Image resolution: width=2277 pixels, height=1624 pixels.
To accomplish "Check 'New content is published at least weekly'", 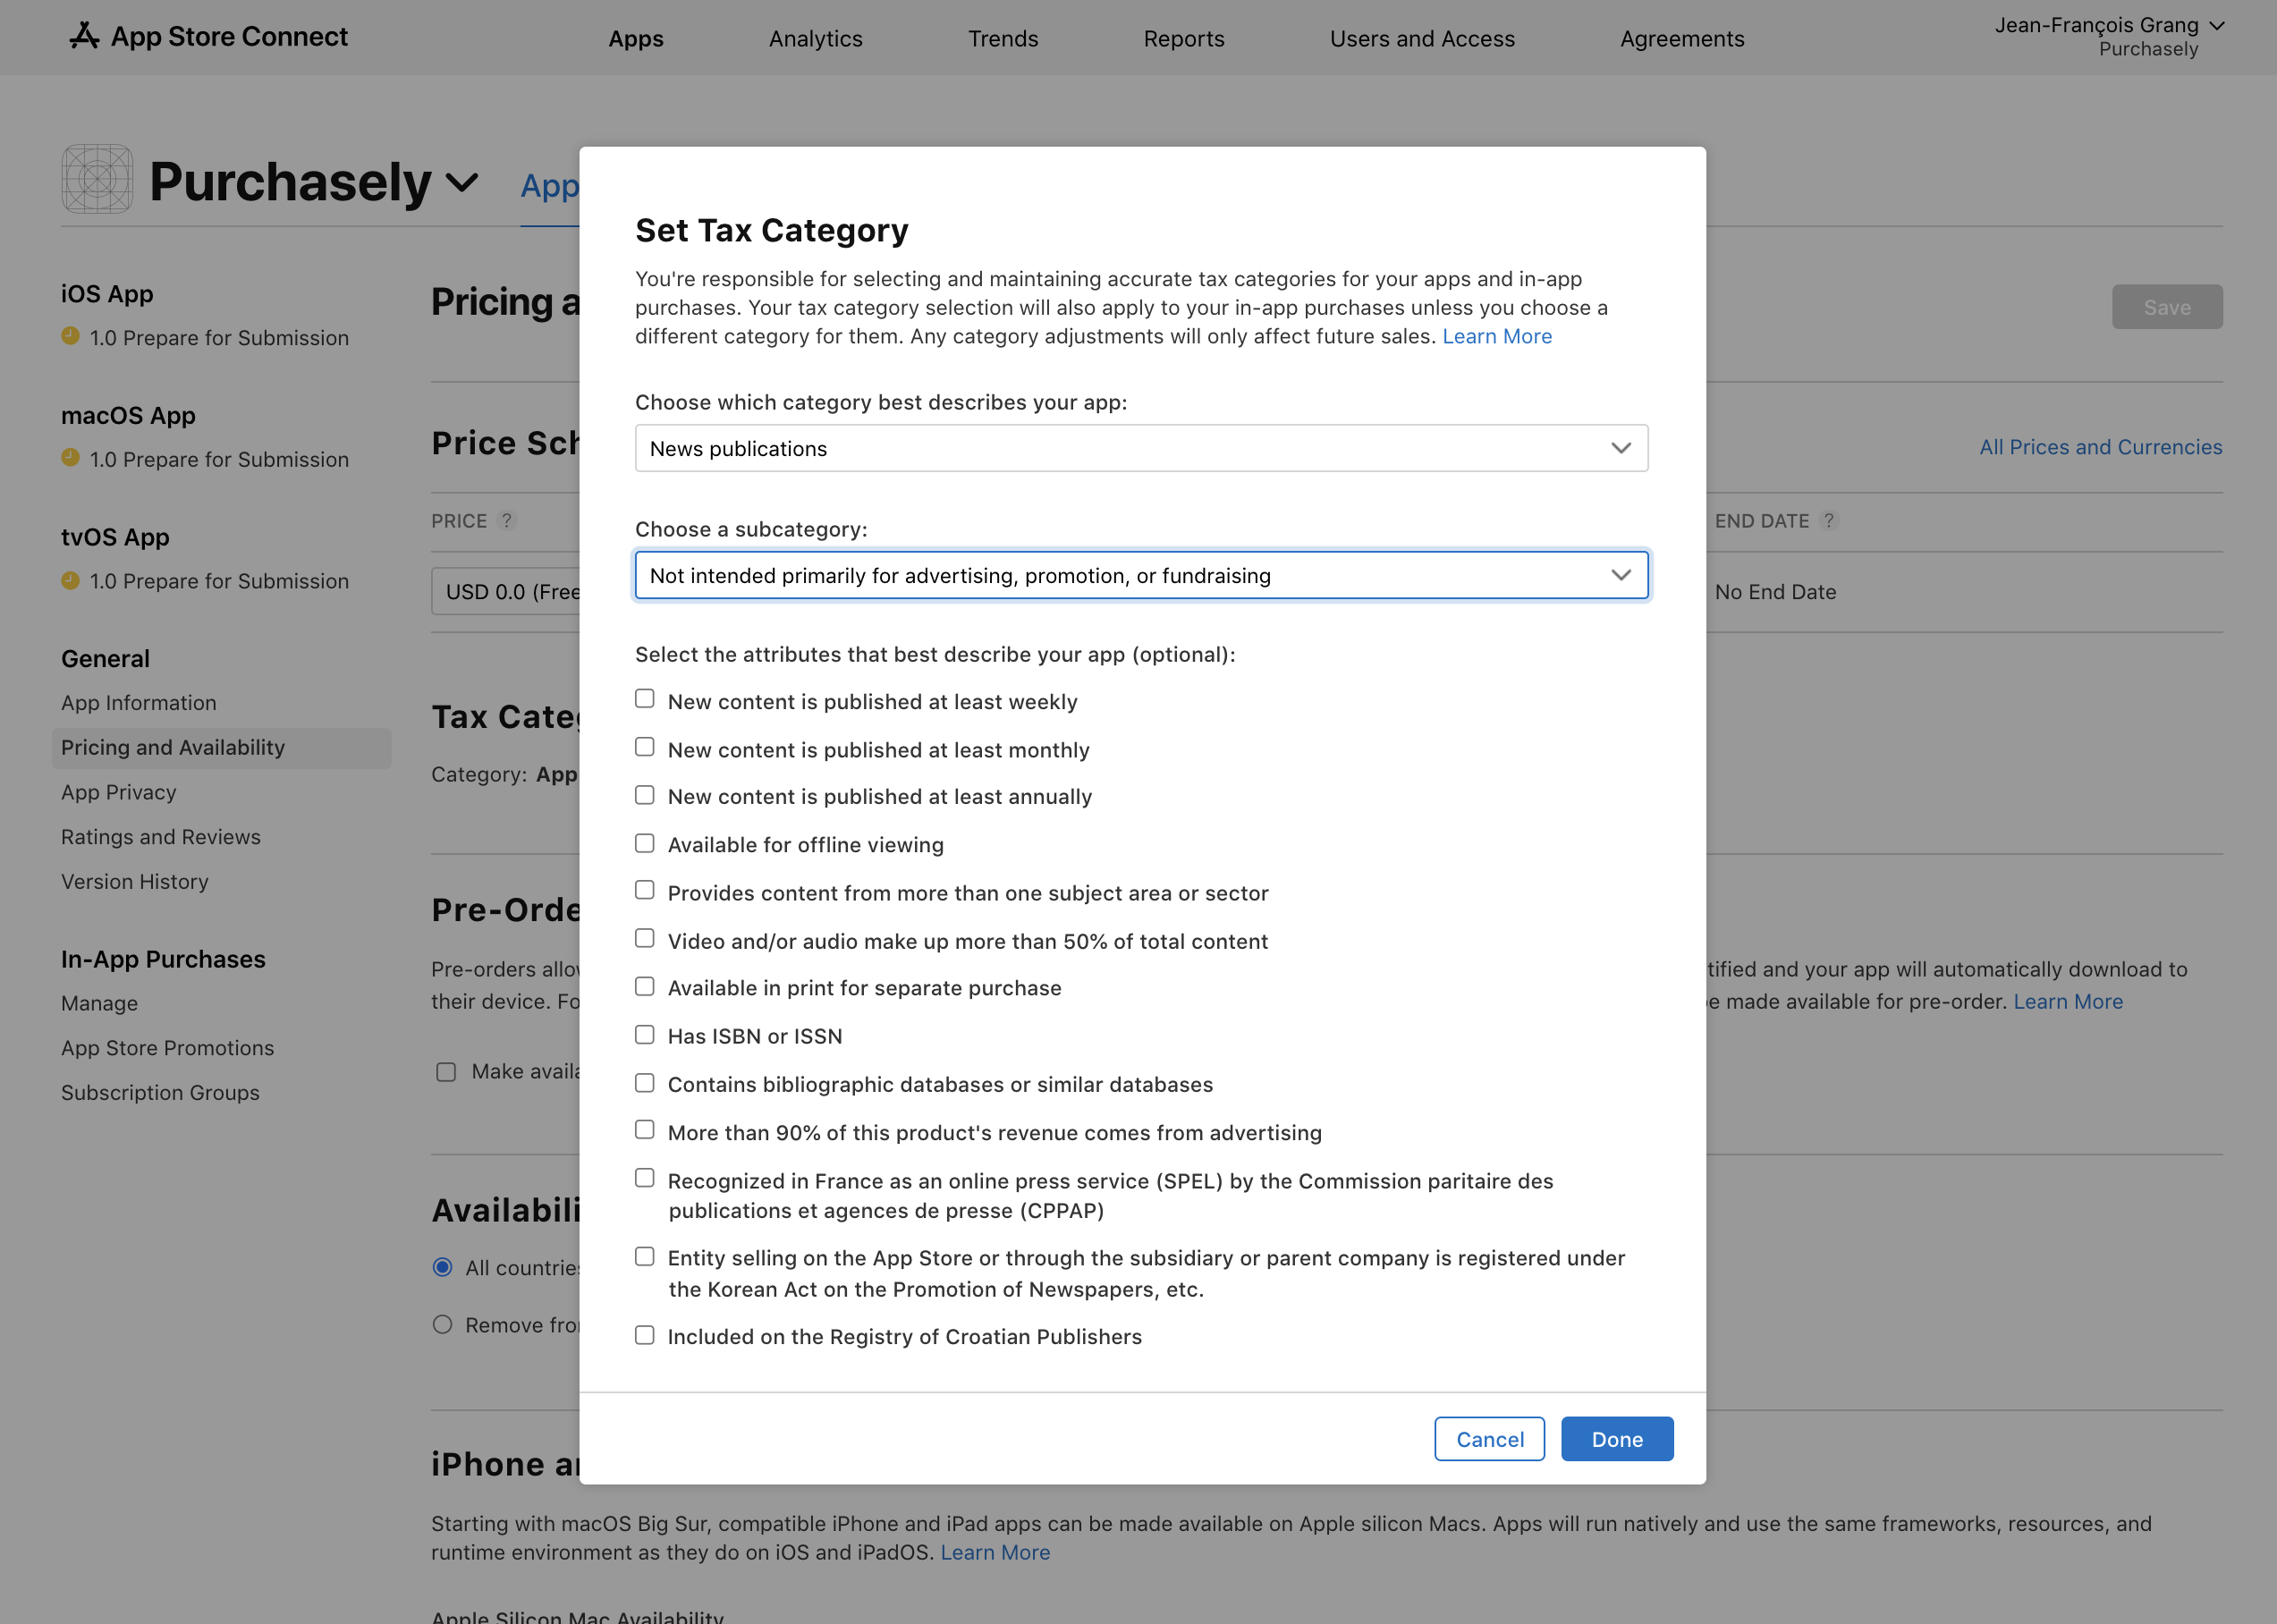I will pos(645,699).
